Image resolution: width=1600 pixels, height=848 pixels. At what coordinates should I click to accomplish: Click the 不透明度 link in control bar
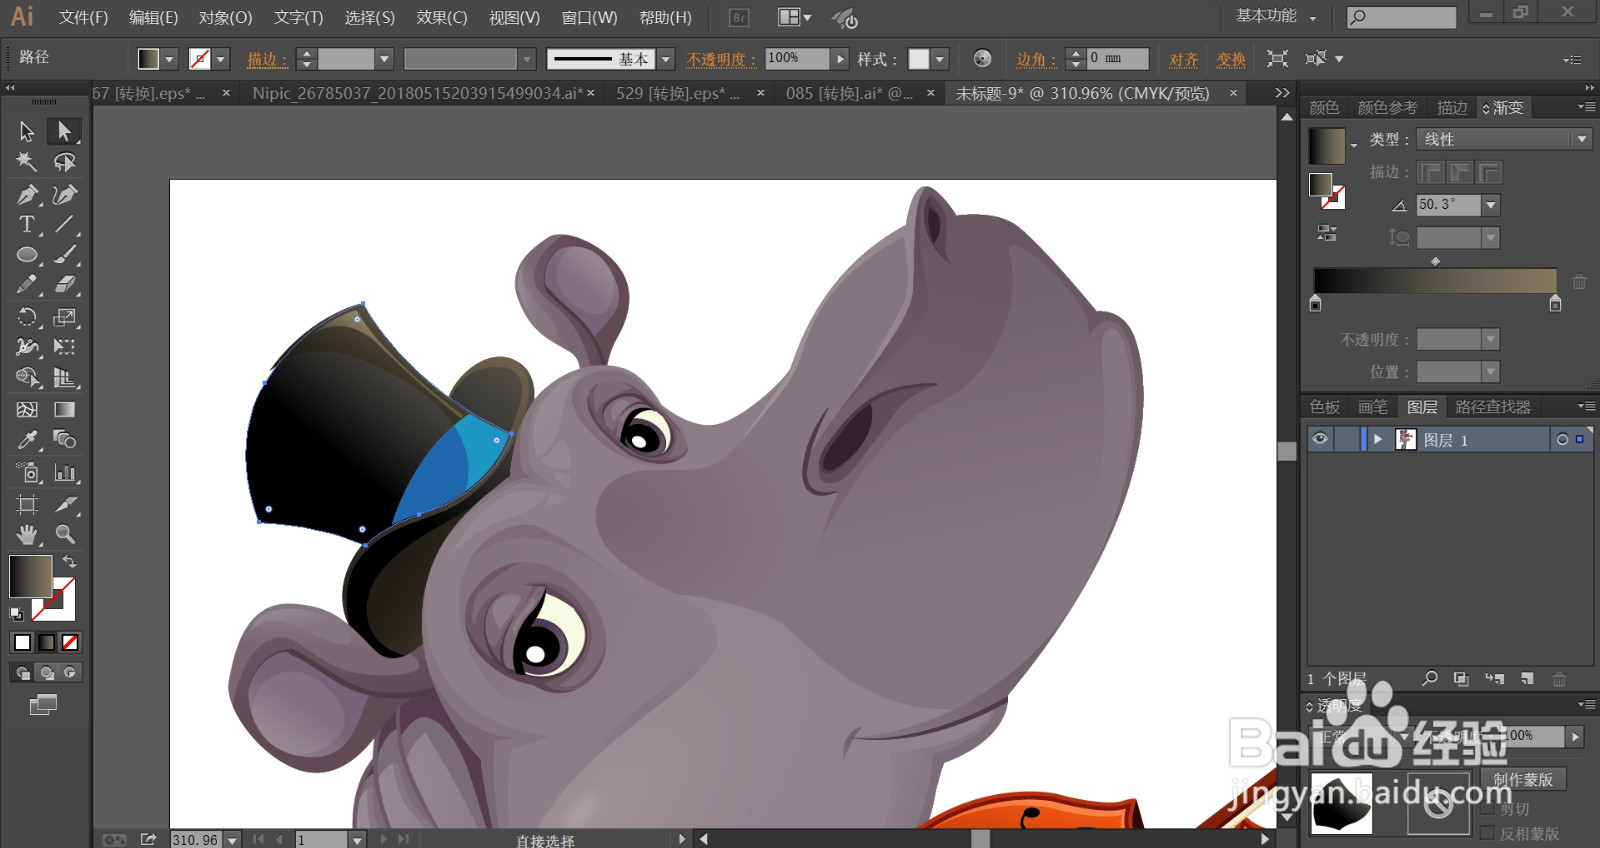click(722, 59)
